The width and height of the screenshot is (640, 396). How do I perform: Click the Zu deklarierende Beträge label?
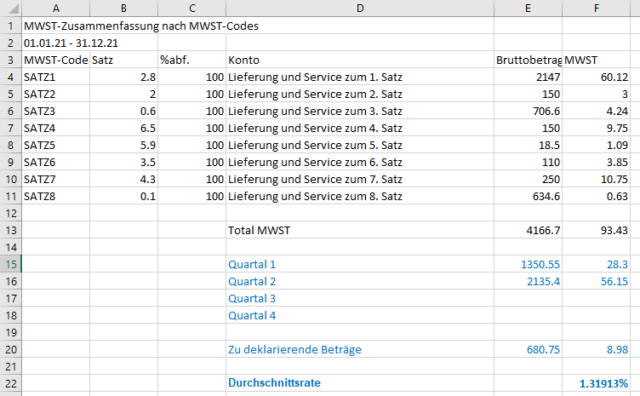pyautogui.click(x=295, y=349)
